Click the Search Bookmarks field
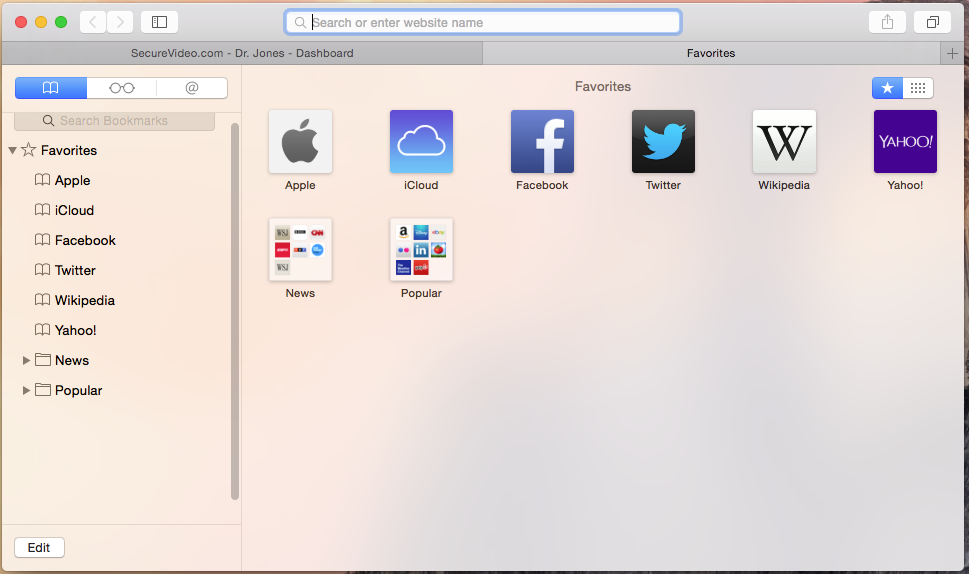 coord(114,121)
